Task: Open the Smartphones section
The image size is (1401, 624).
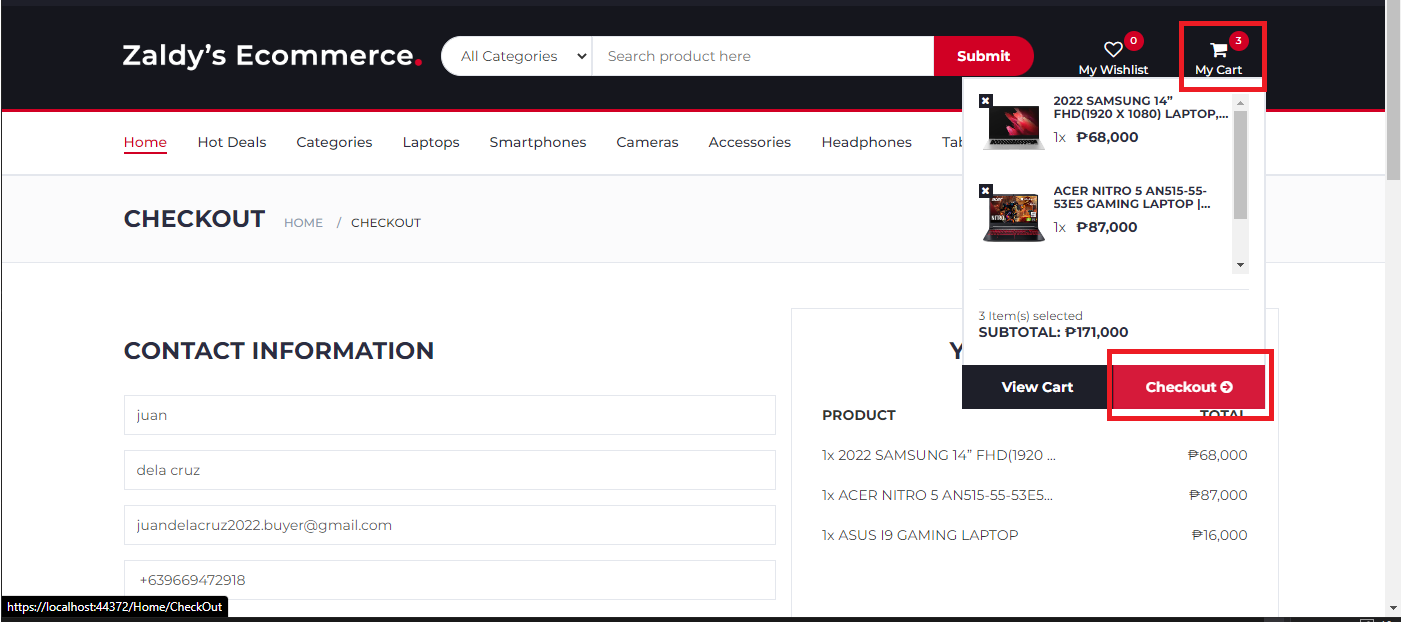Action: click(537, 142)
